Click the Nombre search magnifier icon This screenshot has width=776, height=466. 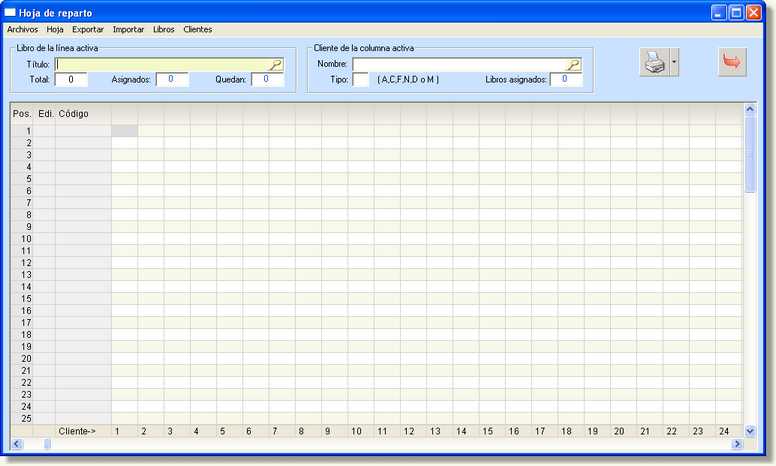573,65
